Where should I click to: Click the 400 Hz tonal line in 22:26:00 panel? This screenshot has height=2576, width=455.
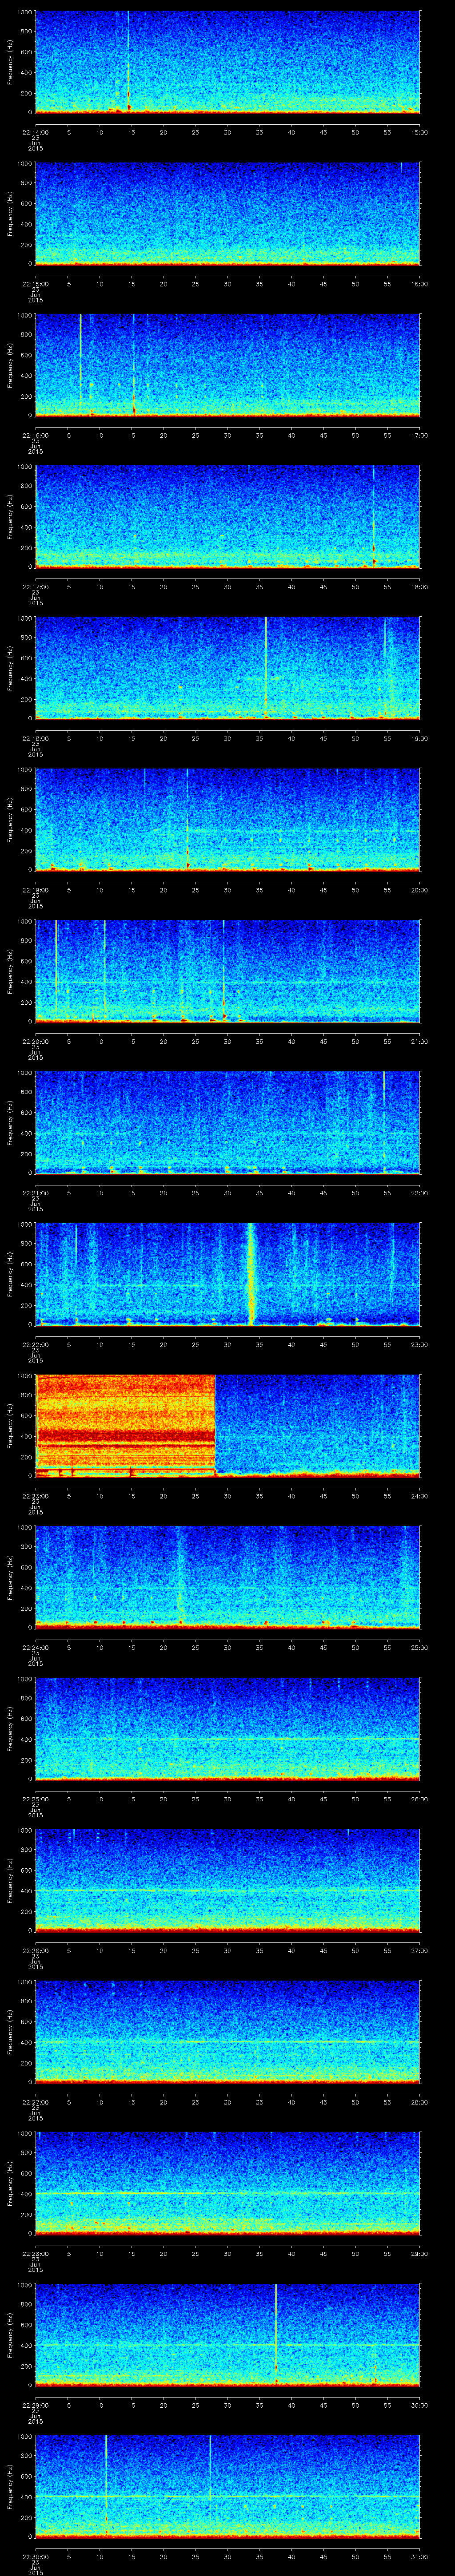pos(227,1890)
